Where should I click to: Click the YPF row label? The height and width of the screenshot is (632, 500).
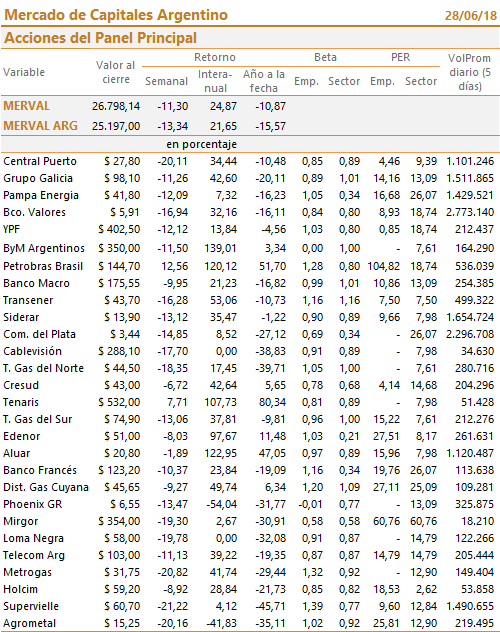[x=12, y=229]
